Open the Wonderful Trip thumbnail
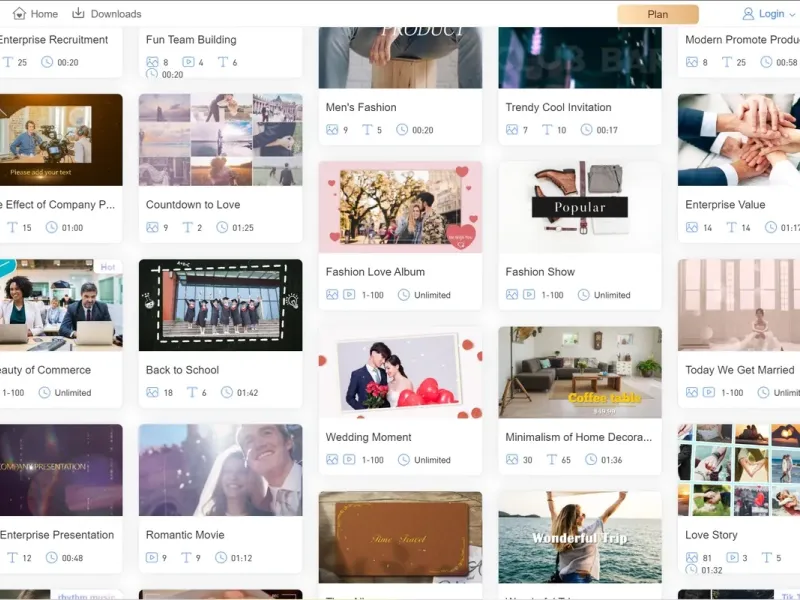The height and width of the screenshot is (600, 800). (580, 537)
